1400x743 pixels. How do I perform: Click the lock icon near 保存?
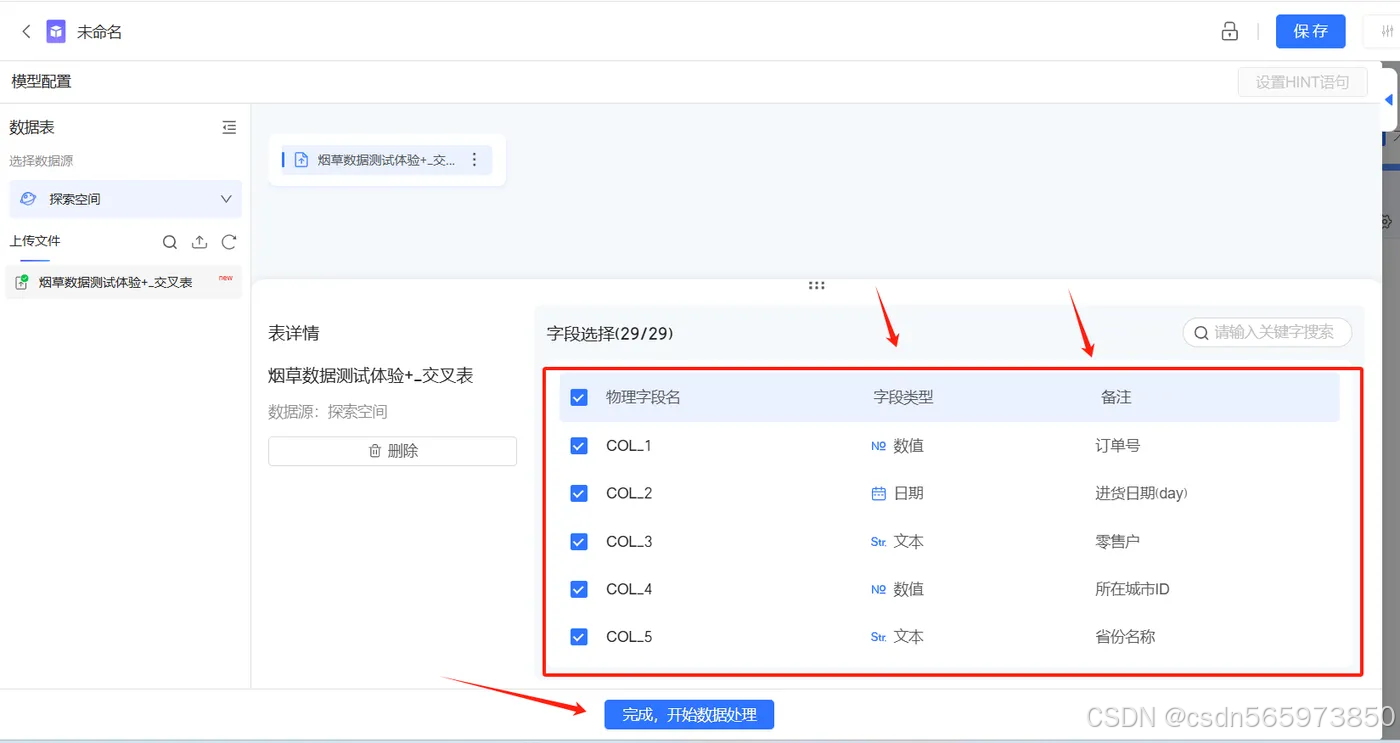1229,31
